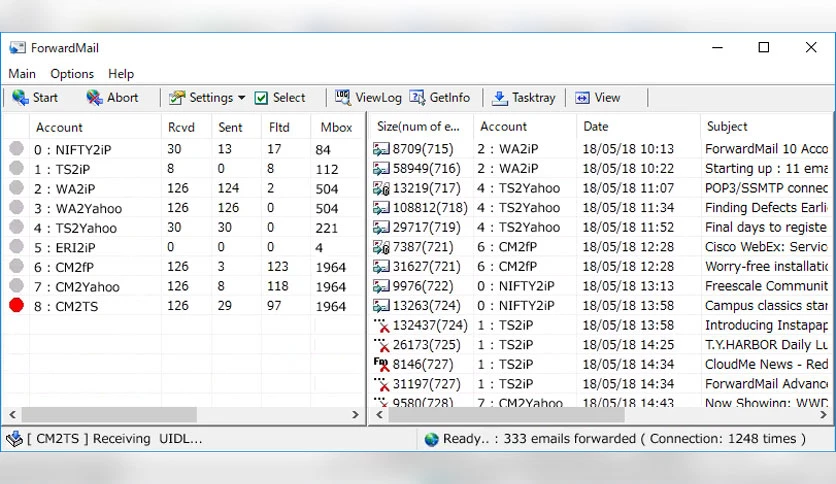This screenshot has width=836, height=484.
Task: Click the View toolbar icon
Action: tap(582, 98)
